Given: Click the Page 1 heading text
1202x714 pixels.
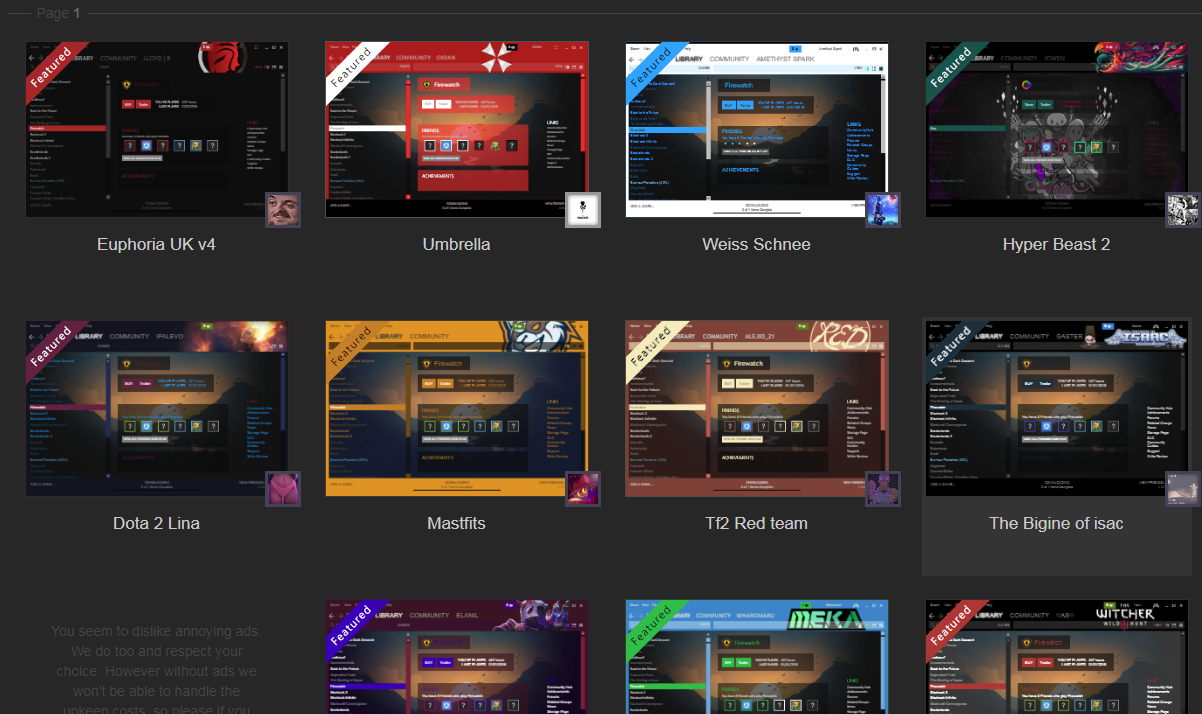Looking at the screenshot, I should click(59, 13).
